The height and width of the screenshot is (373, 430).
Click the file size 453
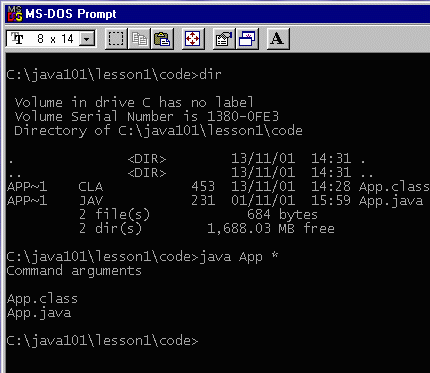click(203, 187)
